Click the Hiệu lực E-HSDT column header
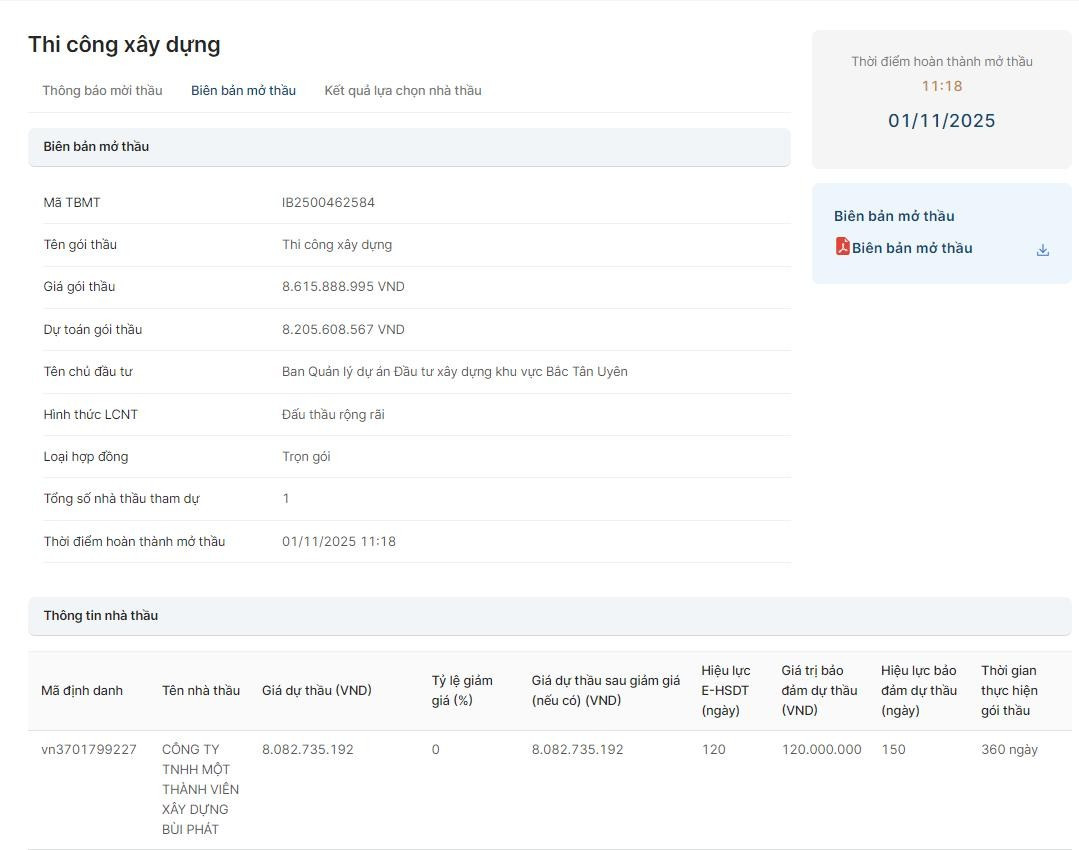 click(725, 691)
